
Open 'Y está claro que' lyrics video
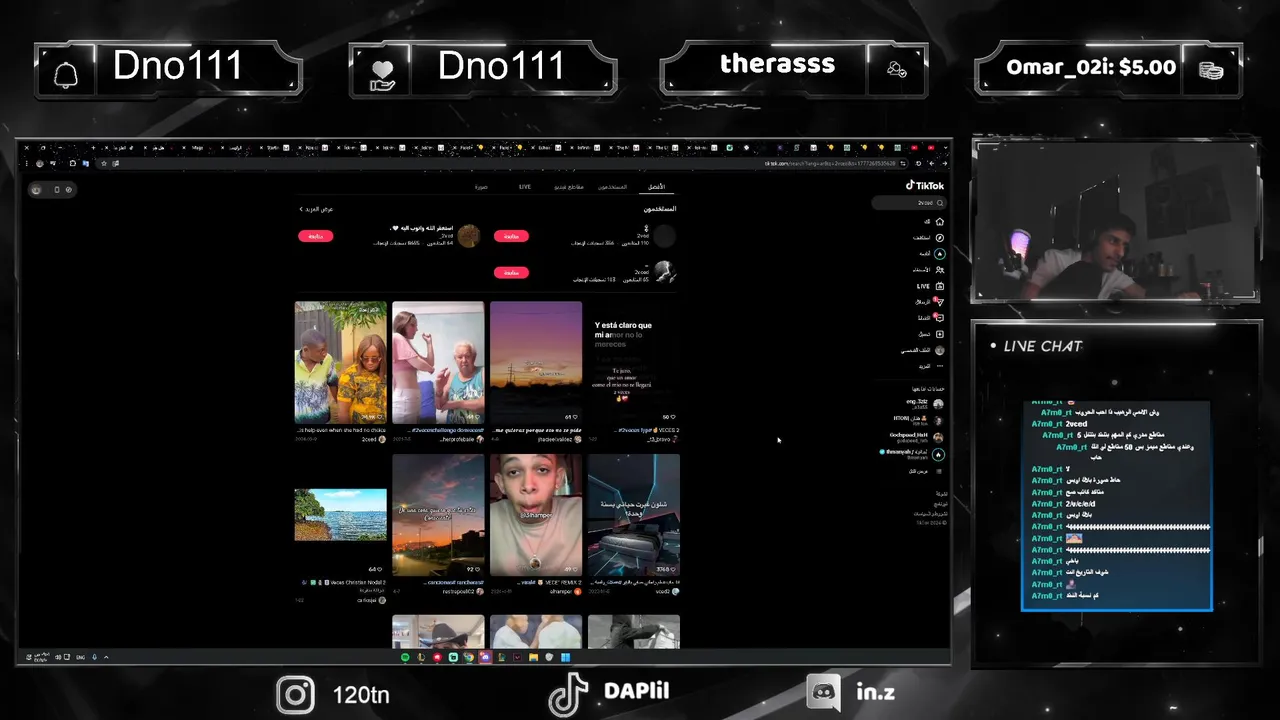[x=634, y=362]
